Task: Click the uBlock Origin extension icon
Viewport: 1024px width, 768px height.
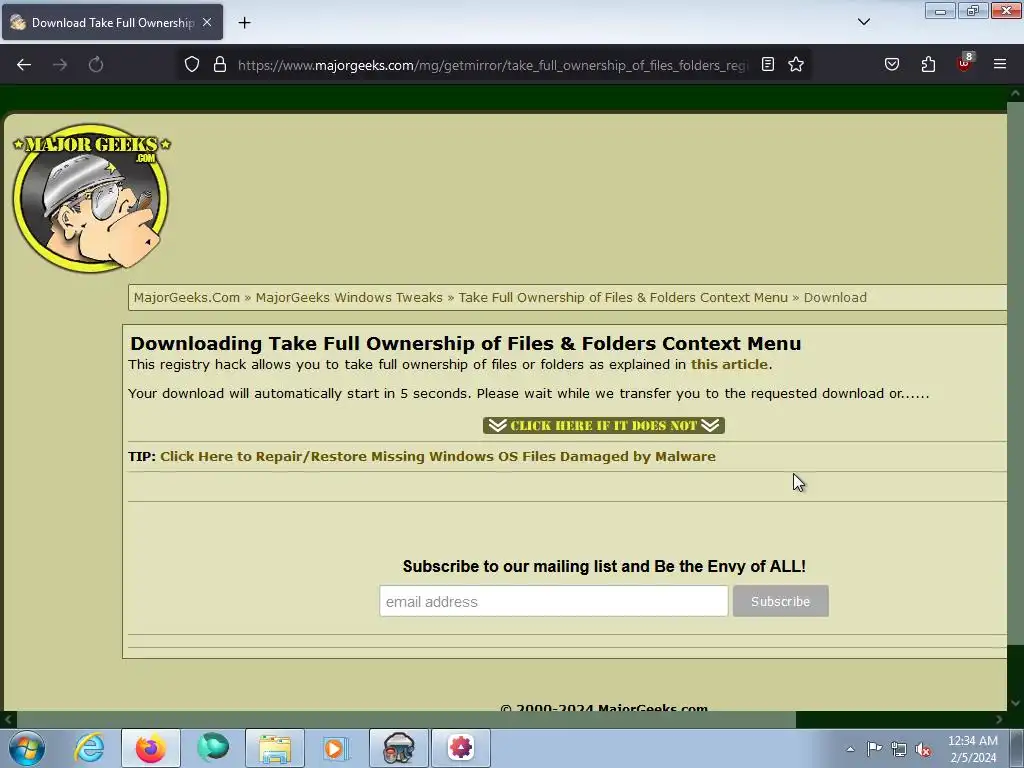Action: pyautogui.click(x=965, y=63)
